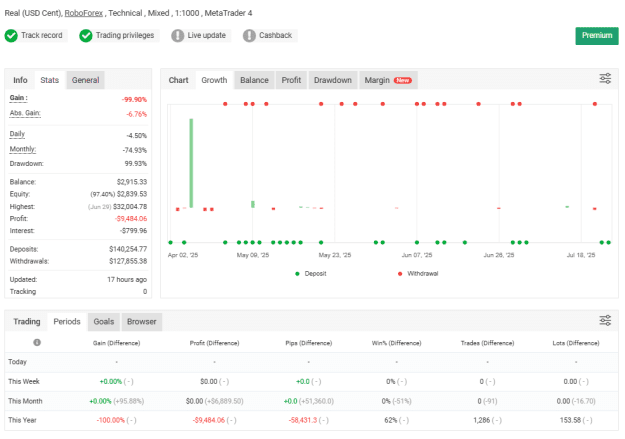The width and height of the screenshot is (625, 439).
Task: Click the Daily label
Action: click(x=17, y=134)
